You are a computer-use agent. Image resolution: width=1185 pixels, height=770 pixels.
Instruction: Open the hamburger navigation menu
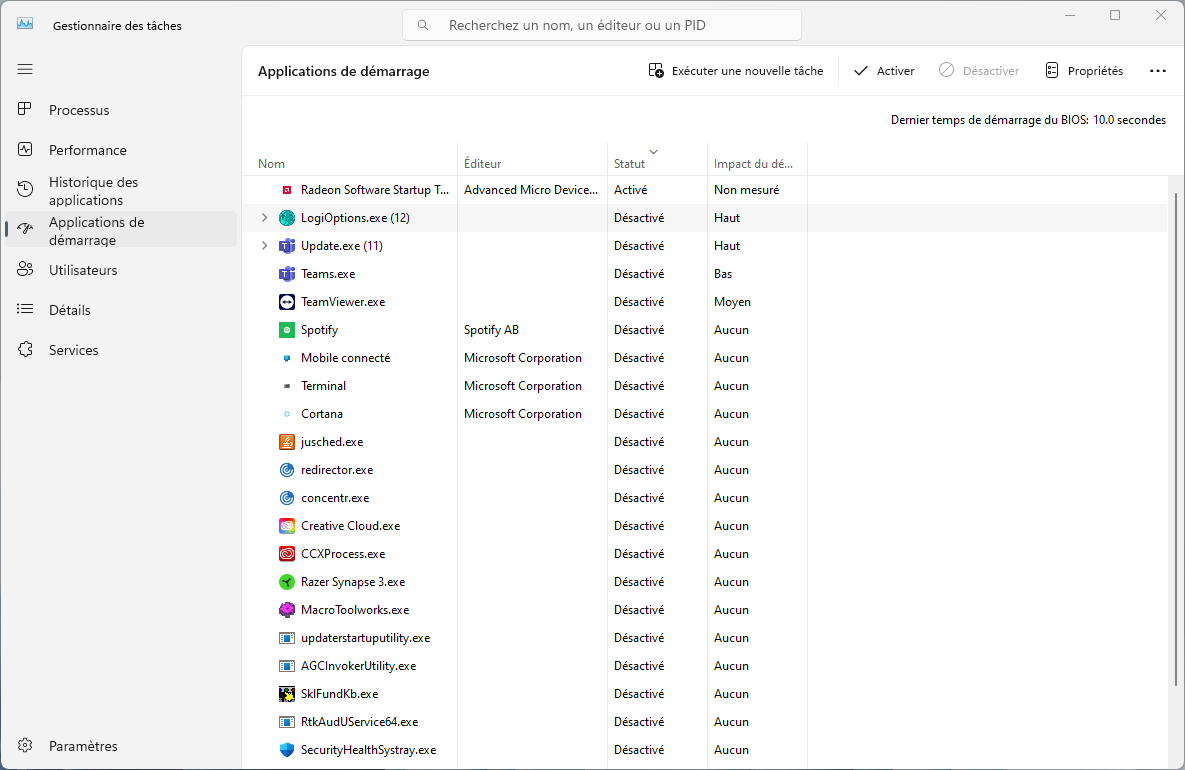pyautogui.click(x=25, y=69)
